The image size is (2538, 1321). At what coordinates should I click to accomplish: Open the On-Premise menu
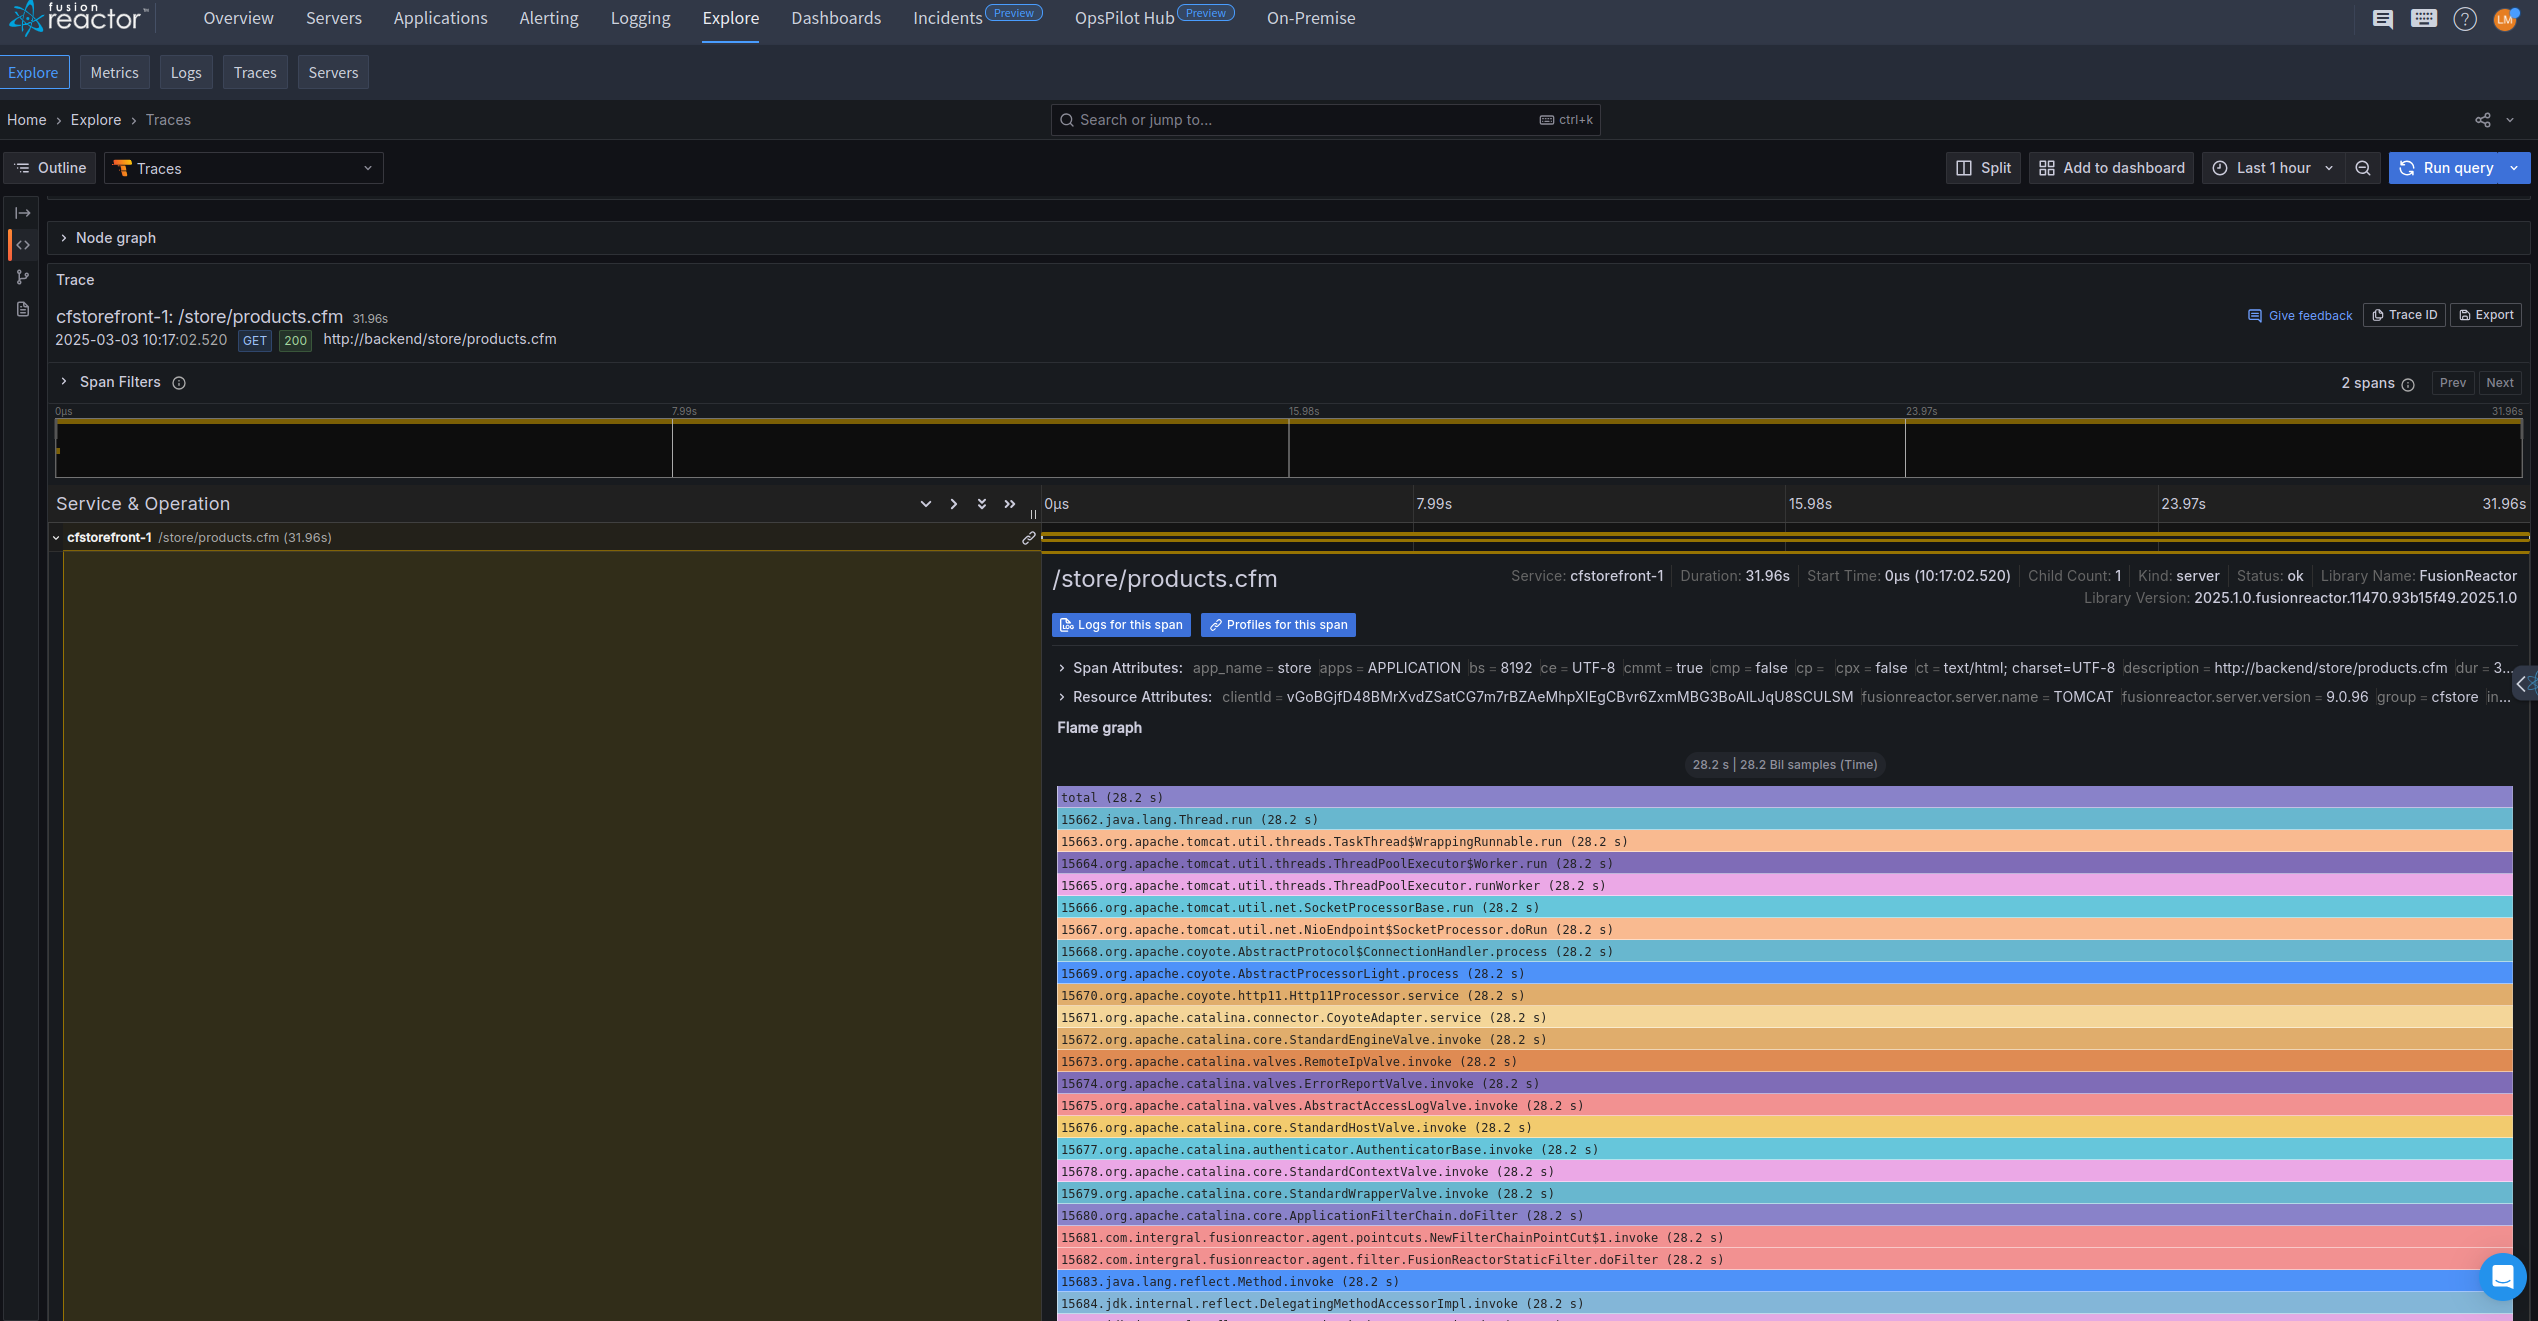tap(1311, 18)
